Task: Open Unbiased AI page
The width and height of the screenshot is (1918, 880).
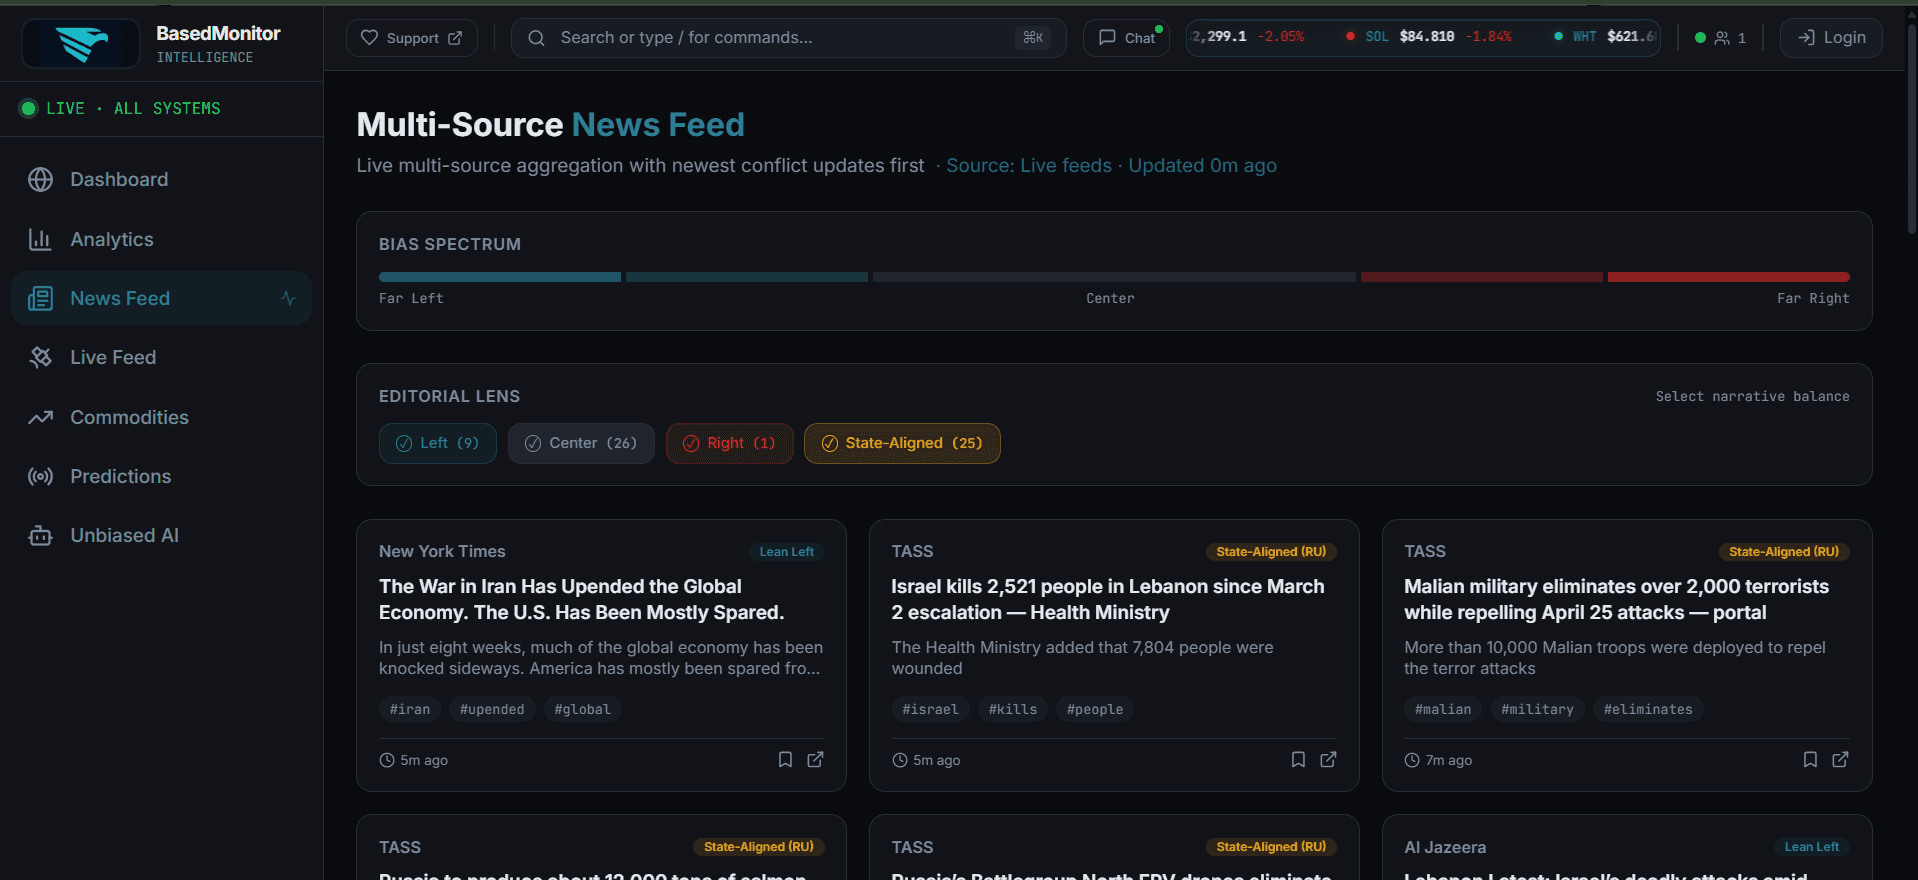Action: point(161,535)
